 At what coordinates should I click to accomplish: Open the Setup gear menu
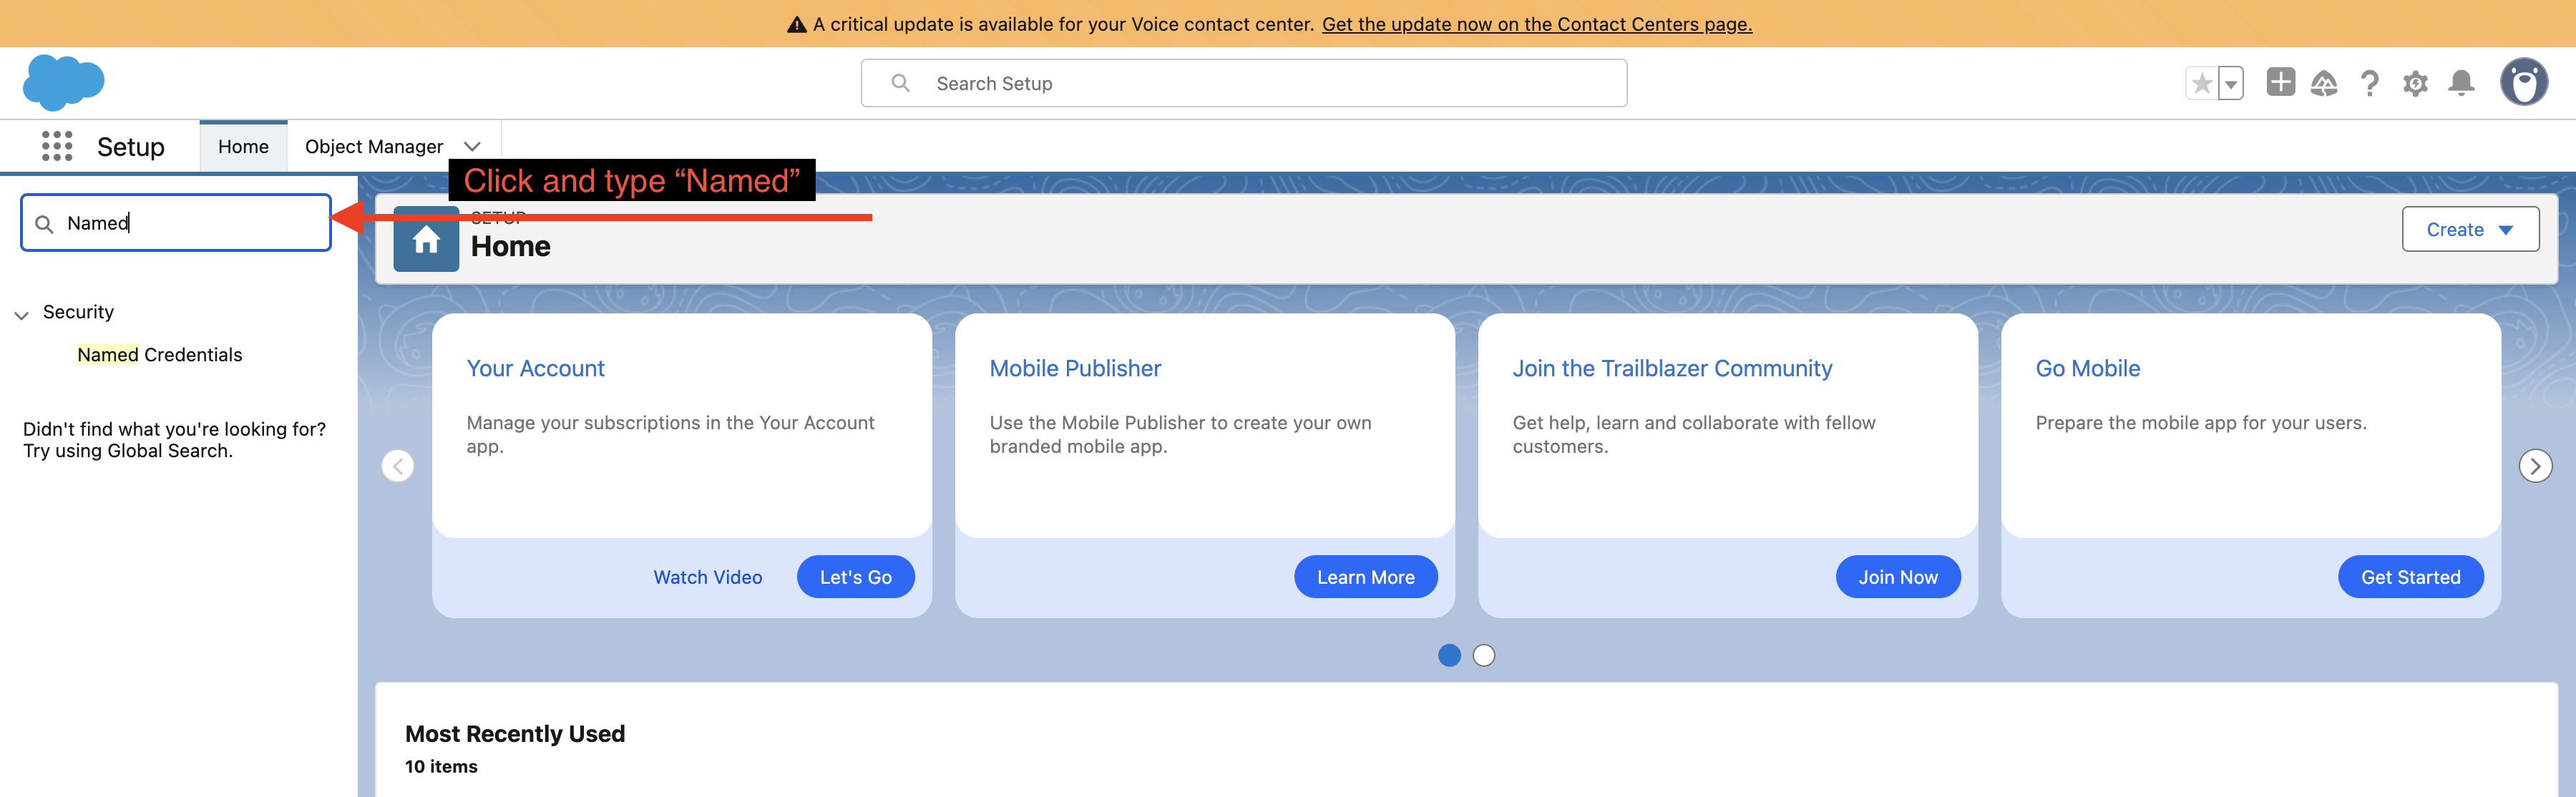point(2415,83)
